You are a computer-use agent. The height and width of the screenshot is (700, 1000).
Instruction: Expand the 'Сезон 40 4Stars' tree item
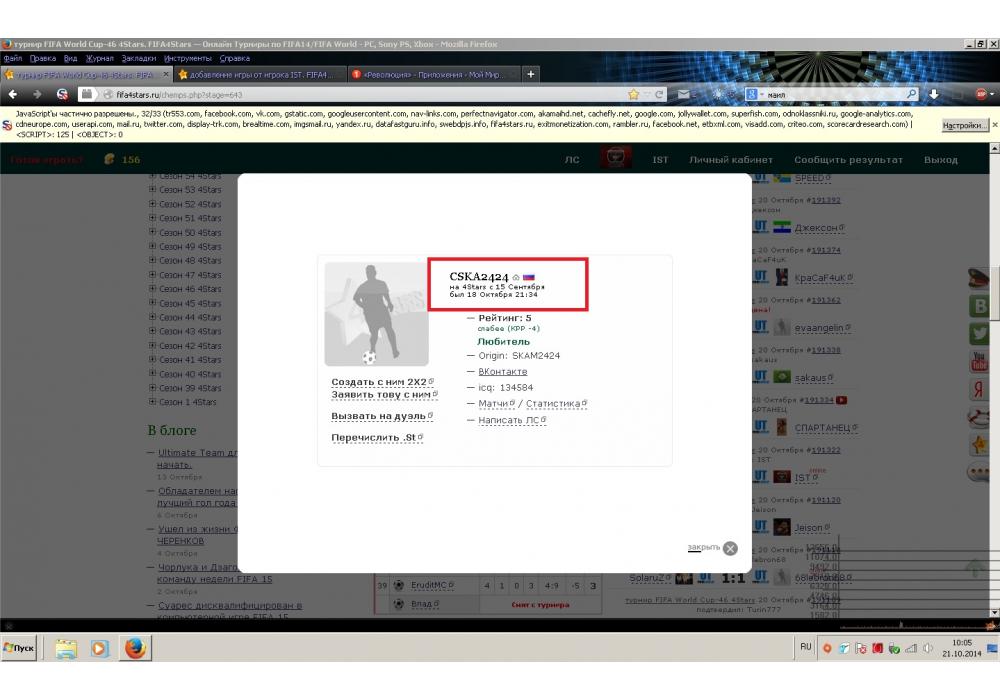tap(152, 374)
